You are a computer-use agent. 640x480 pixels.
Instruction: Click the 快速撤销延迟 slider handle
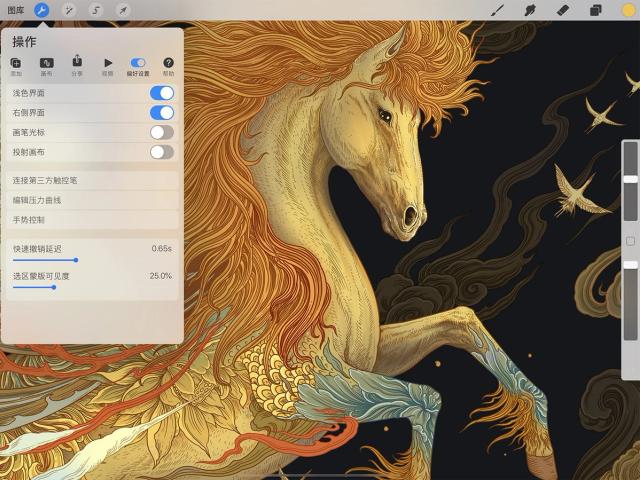click(x=76, y=260)
